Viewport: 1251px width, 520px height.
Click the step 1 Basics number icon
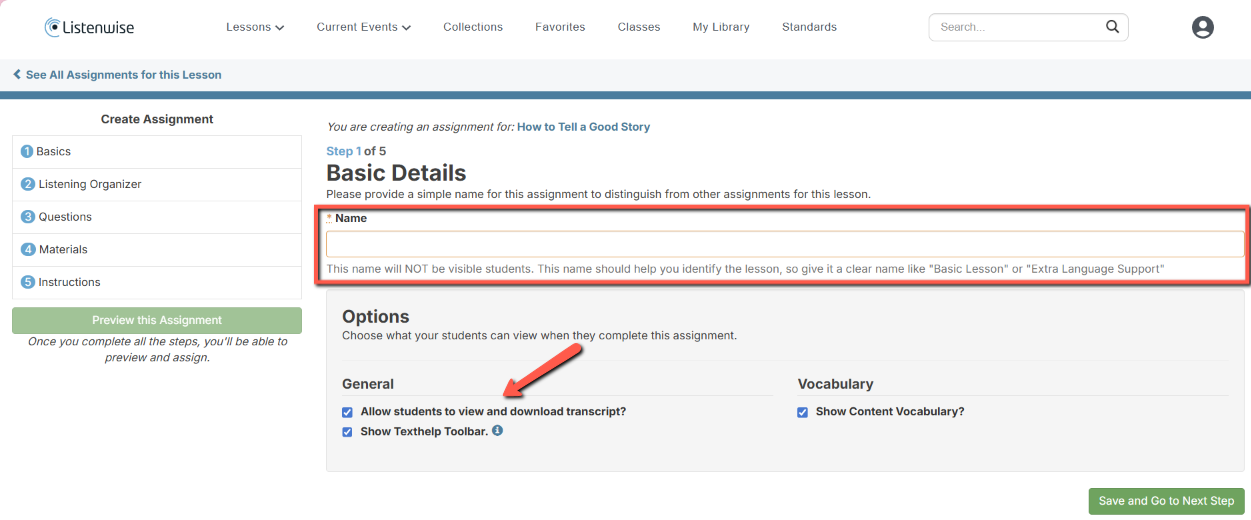[27, 152]
